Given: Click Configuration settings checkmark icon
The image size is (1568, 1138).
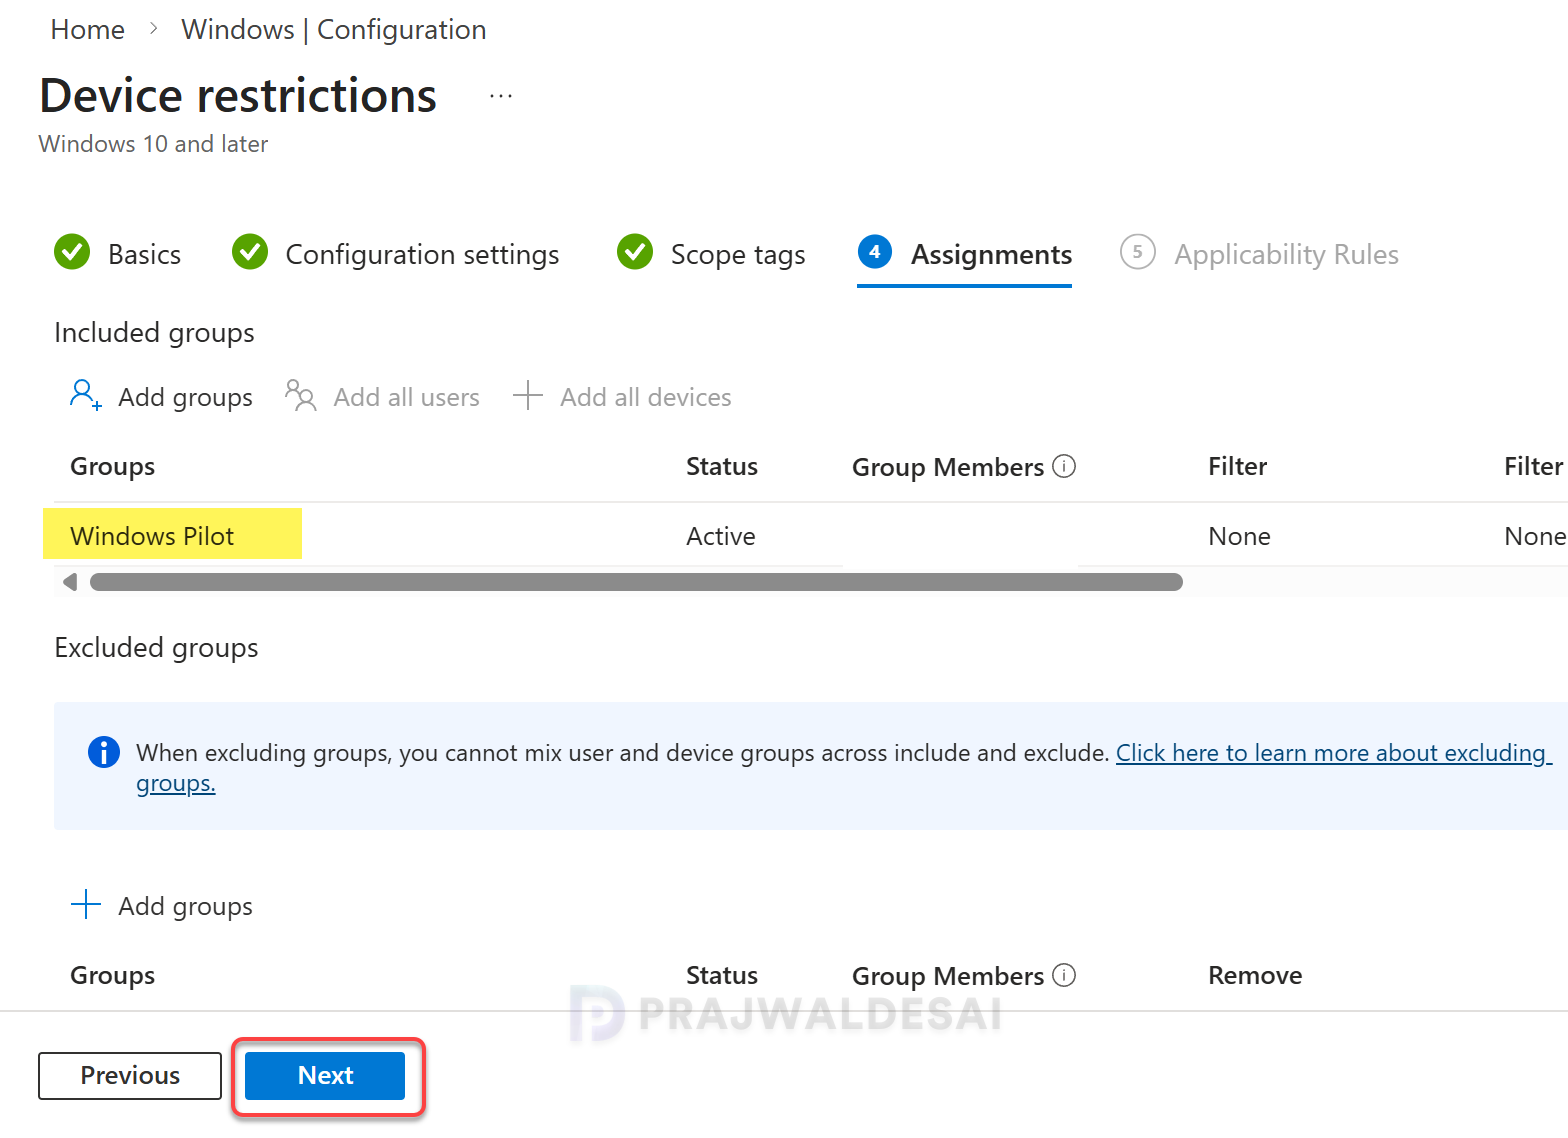Looking at the screenshot, I should pyautogui.click(x=250, y=252).
